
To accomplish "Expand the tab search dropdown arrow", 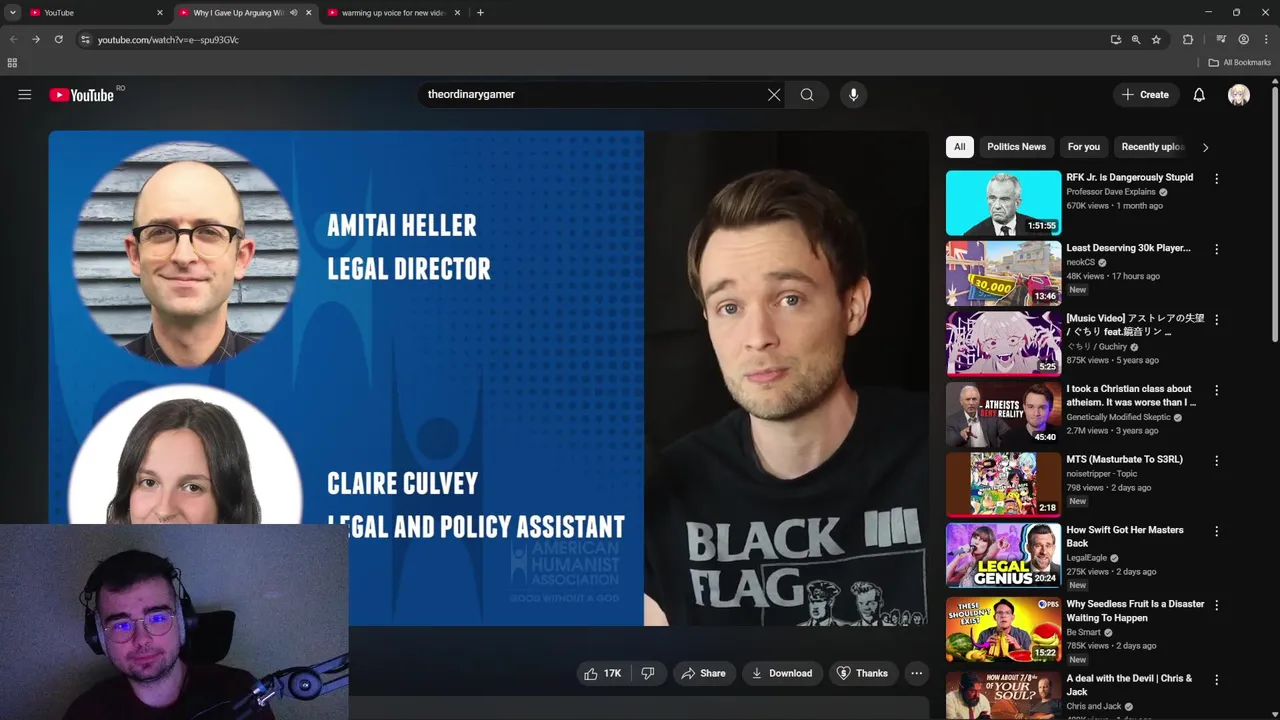I will pos(12,13).
